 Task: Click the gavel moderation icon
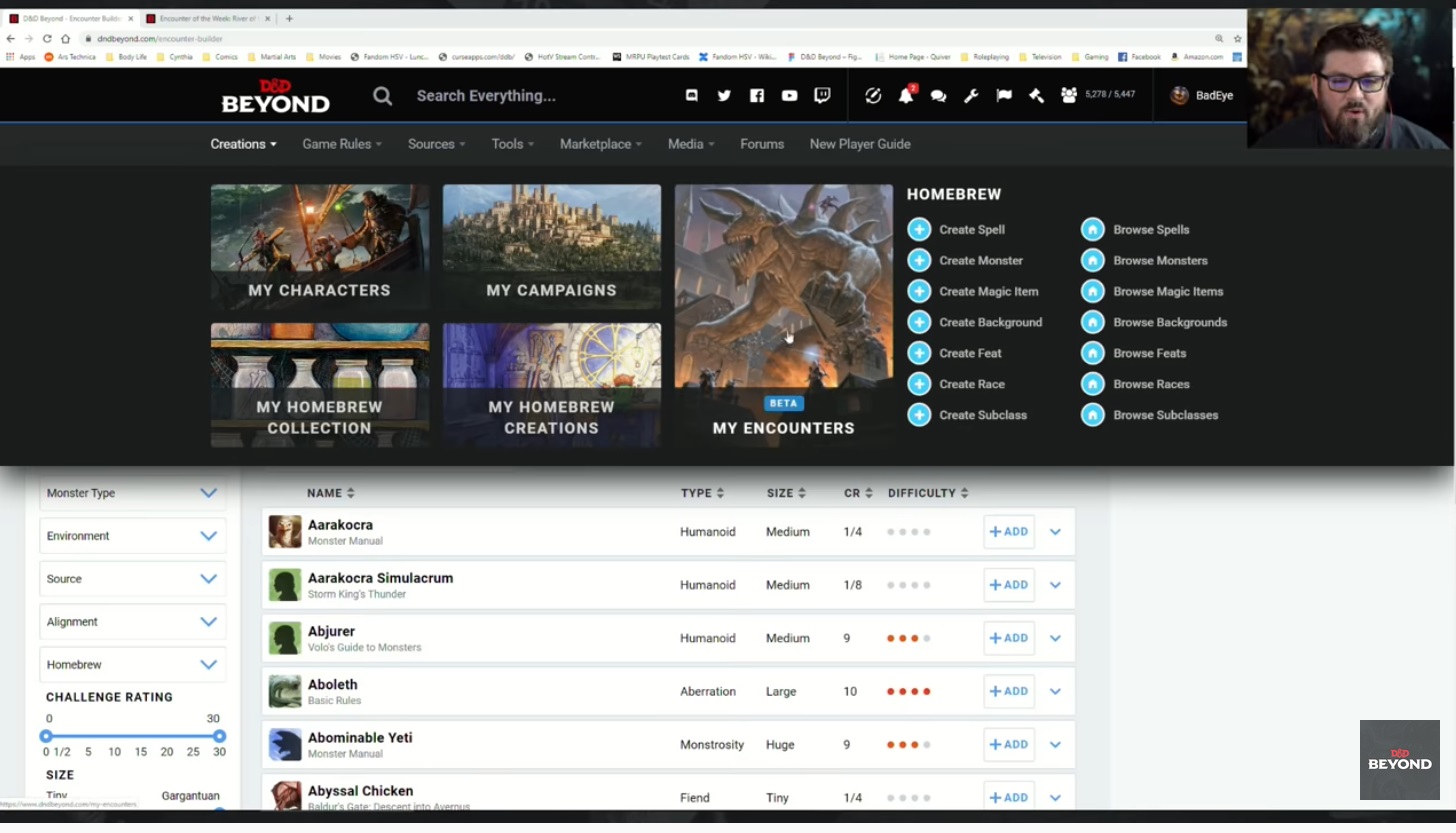pyautogui.click(x=1036, y=96)
